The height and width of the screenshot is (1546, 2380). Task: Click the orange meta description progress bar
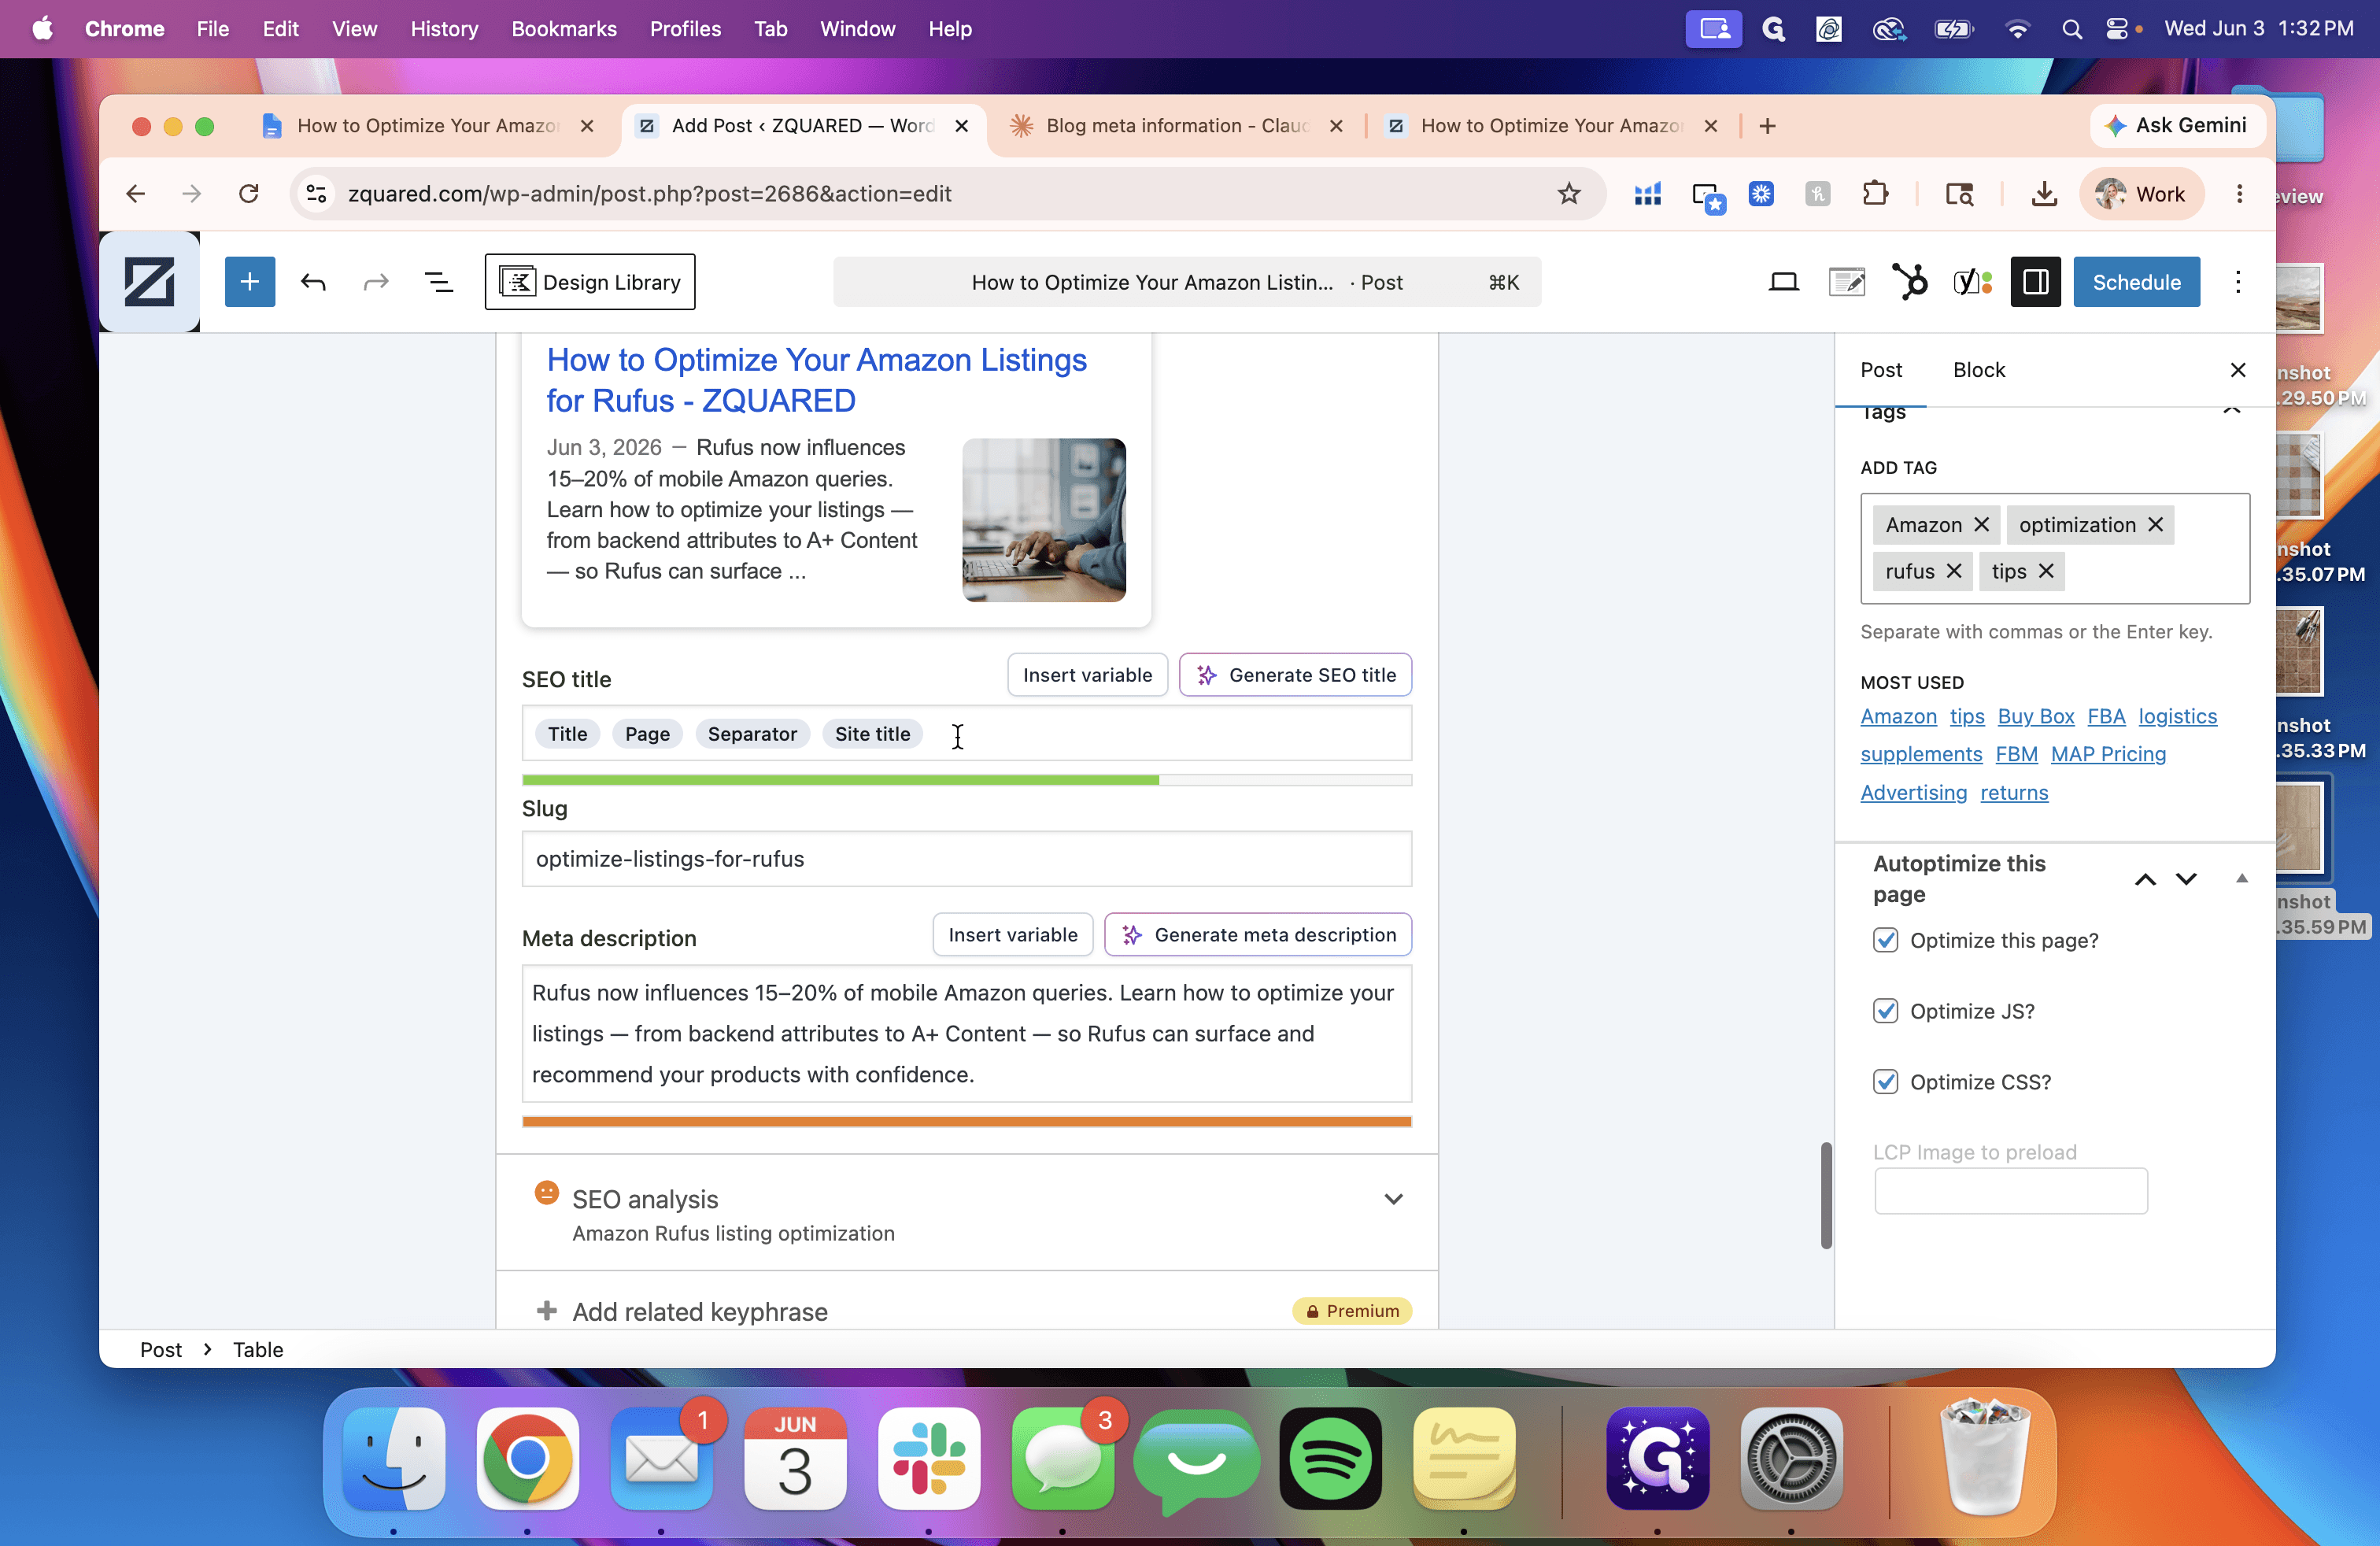(967, 1122)
